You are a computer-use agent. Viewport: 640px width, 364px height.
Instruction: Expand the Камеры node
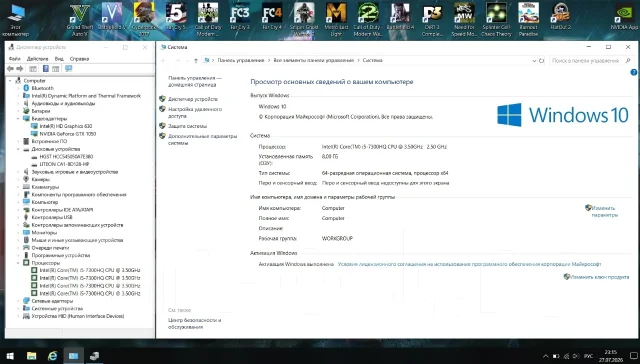point(18,180)
